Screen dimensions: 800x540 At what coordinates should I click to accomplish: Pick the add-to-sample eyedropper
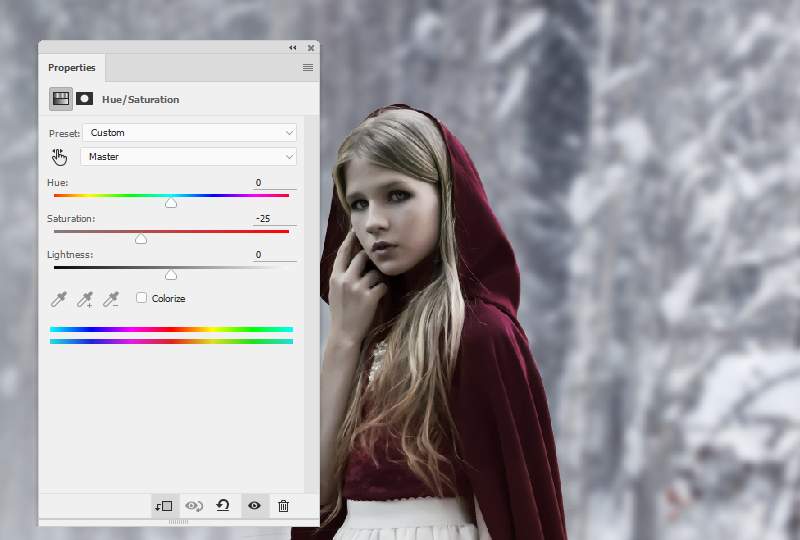[x=86, y=299]
